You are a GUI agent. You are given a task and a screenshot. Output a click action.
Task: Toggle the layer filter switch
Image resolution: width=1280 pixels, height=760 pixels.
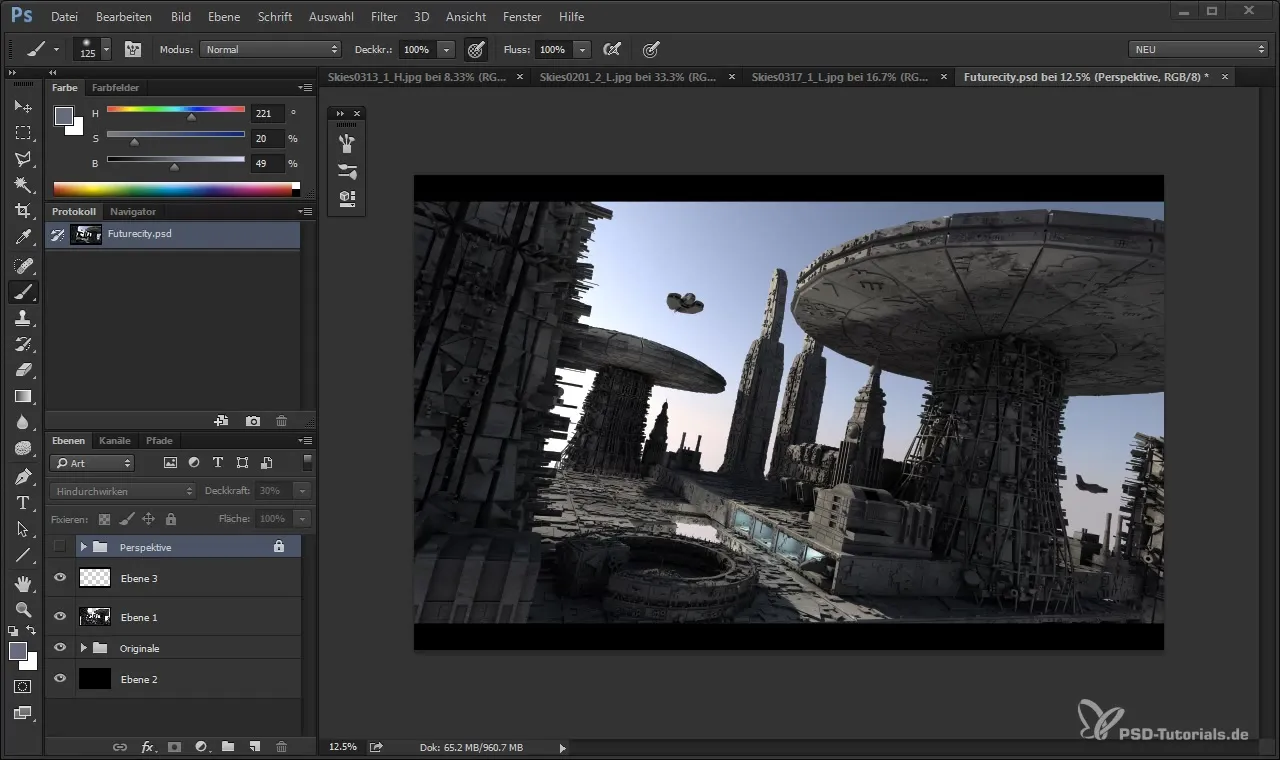(308, 462)
